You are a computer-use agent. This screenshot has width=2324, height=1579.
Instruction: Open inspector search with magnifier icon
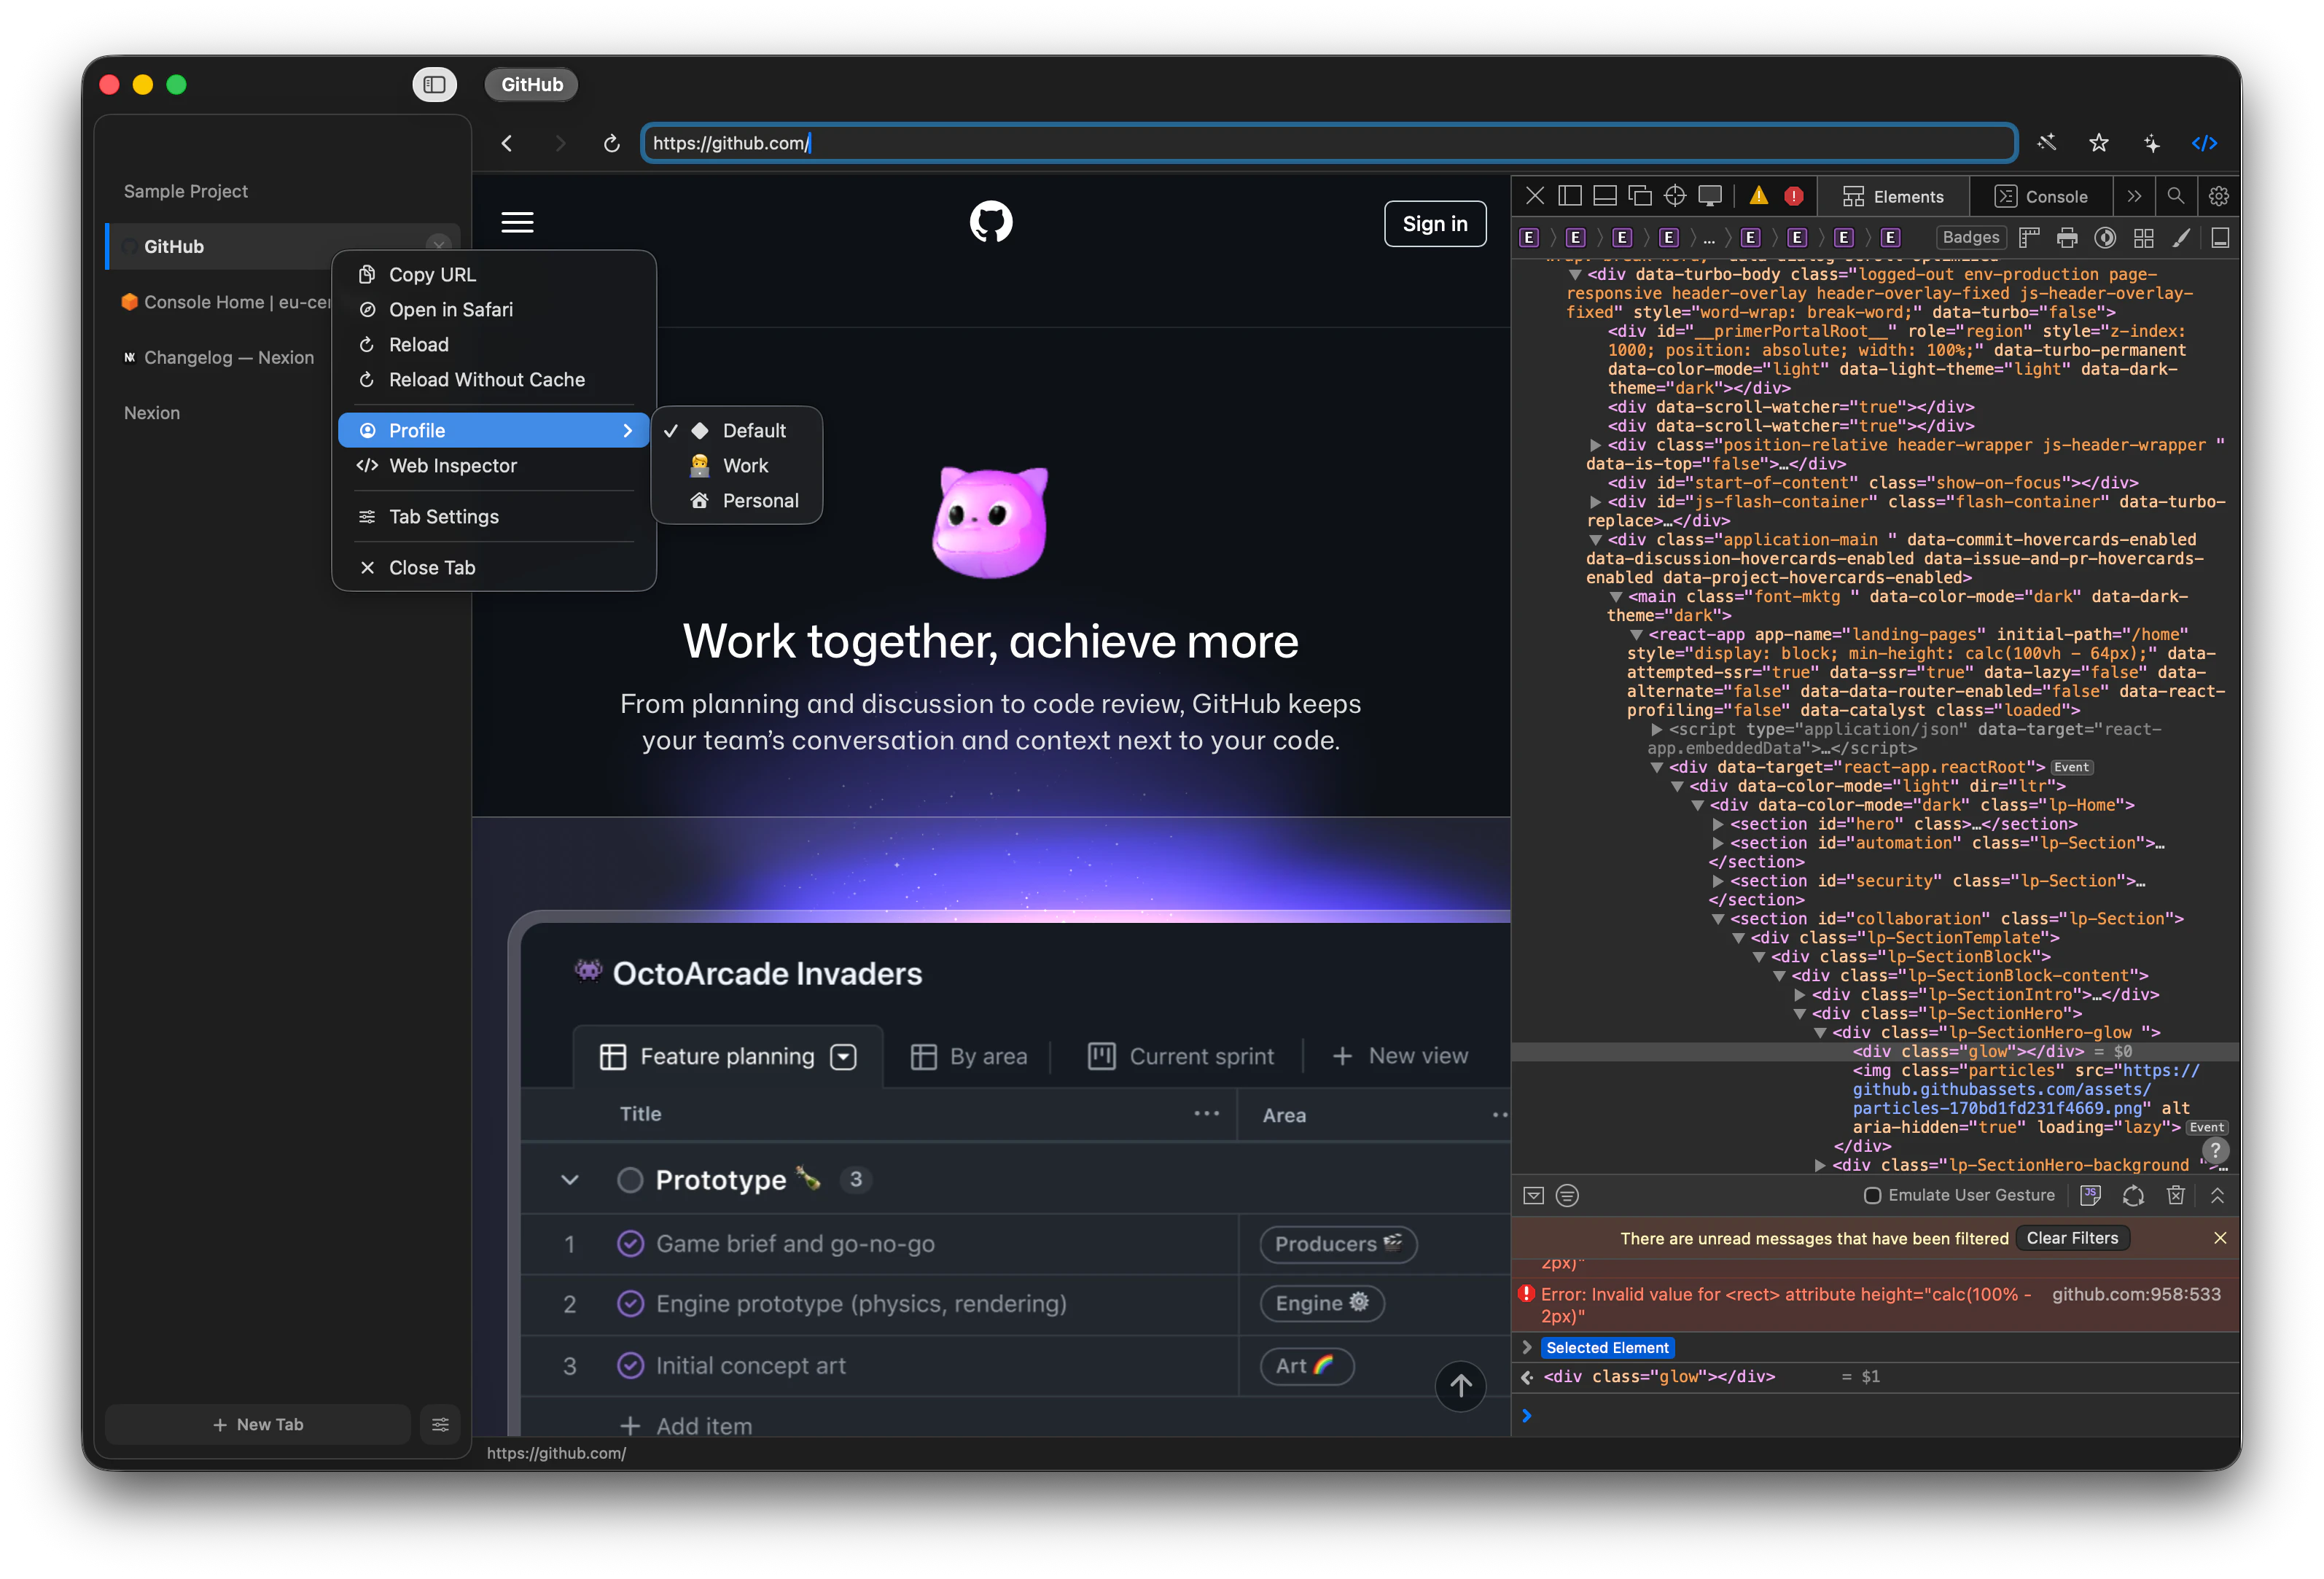pos(2175,196)
